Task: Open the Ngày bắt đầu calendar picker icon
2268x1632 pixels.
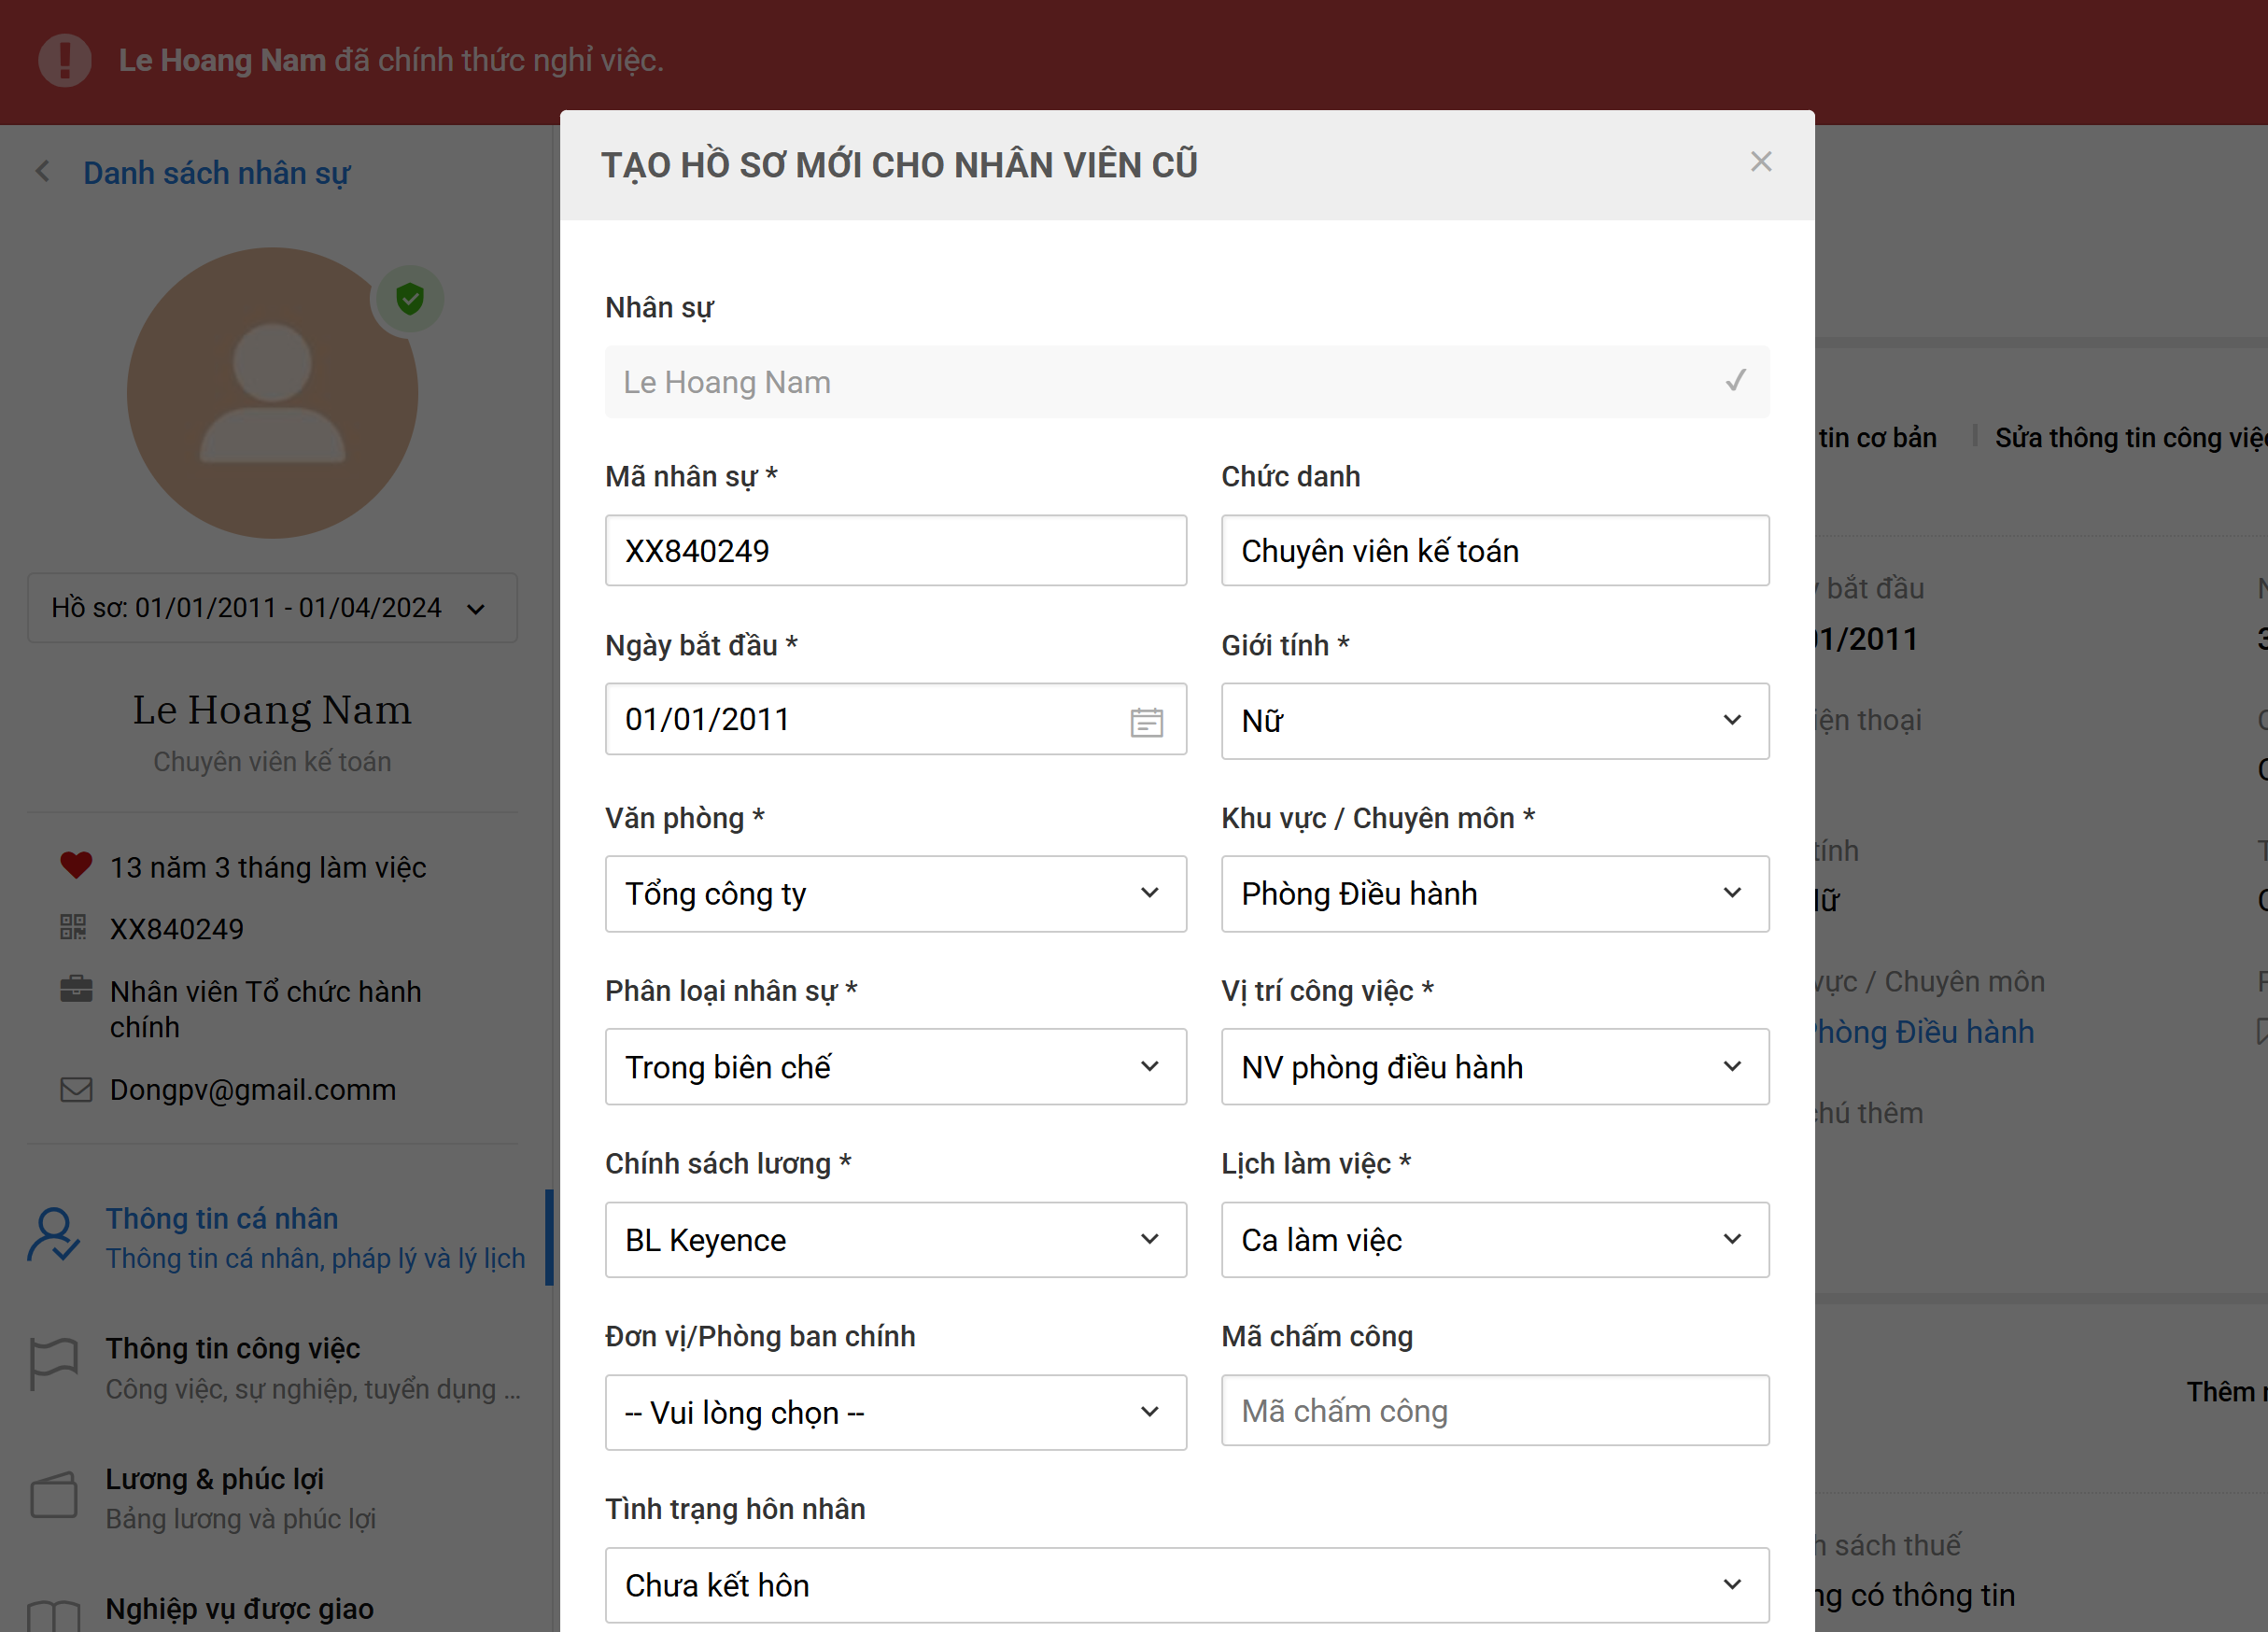Action: pos(1146,721)
